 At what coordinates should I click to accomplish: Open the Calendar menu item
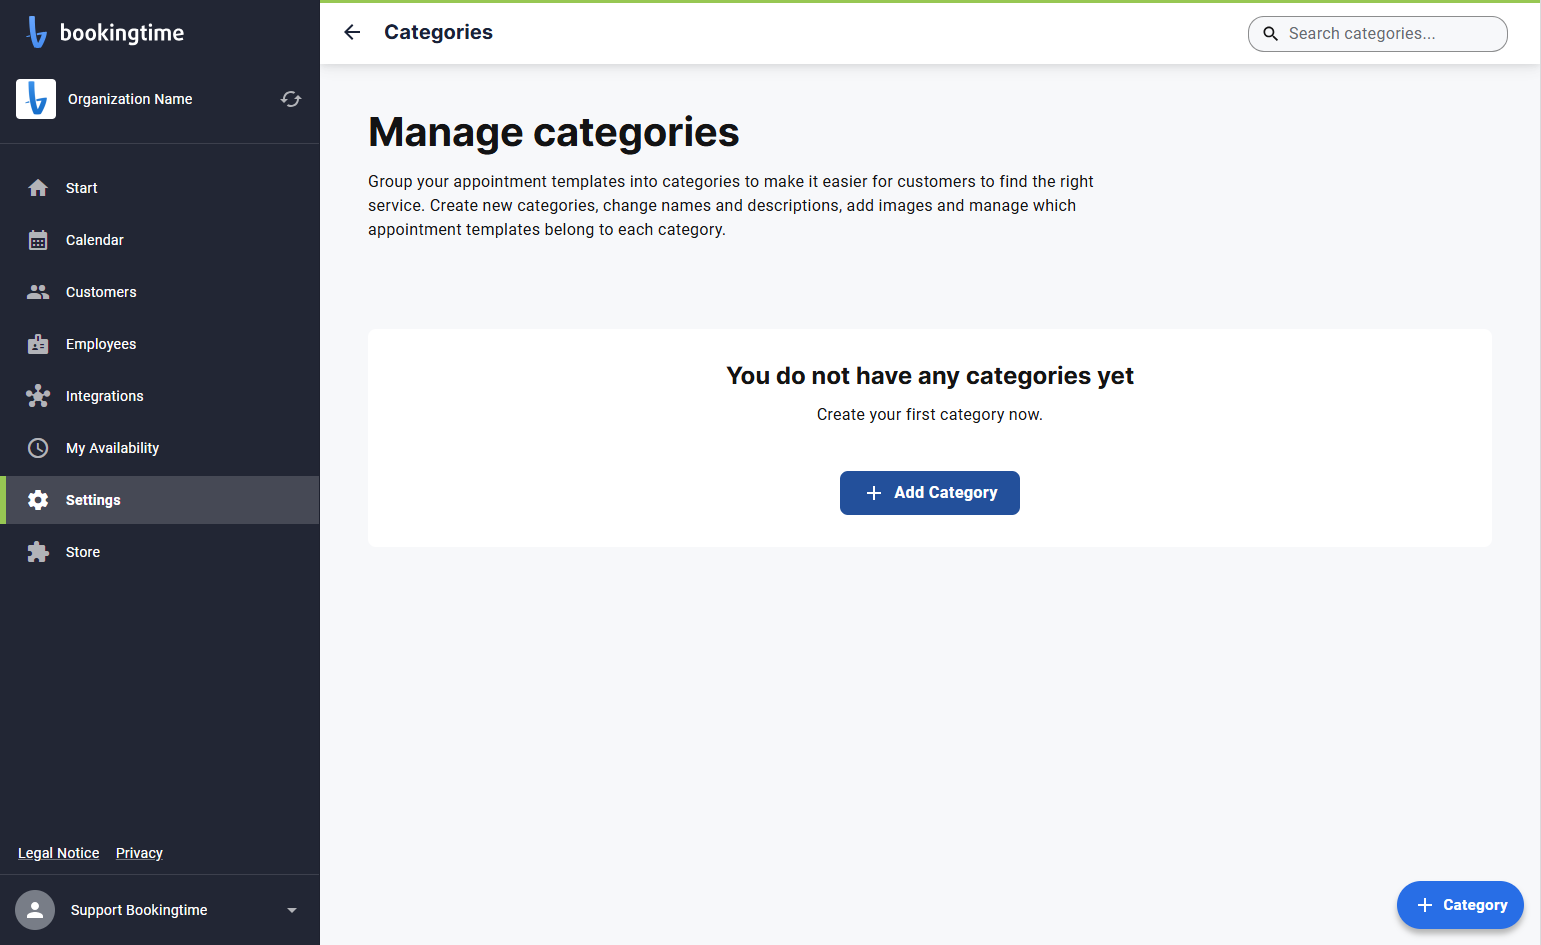(160, 240)
